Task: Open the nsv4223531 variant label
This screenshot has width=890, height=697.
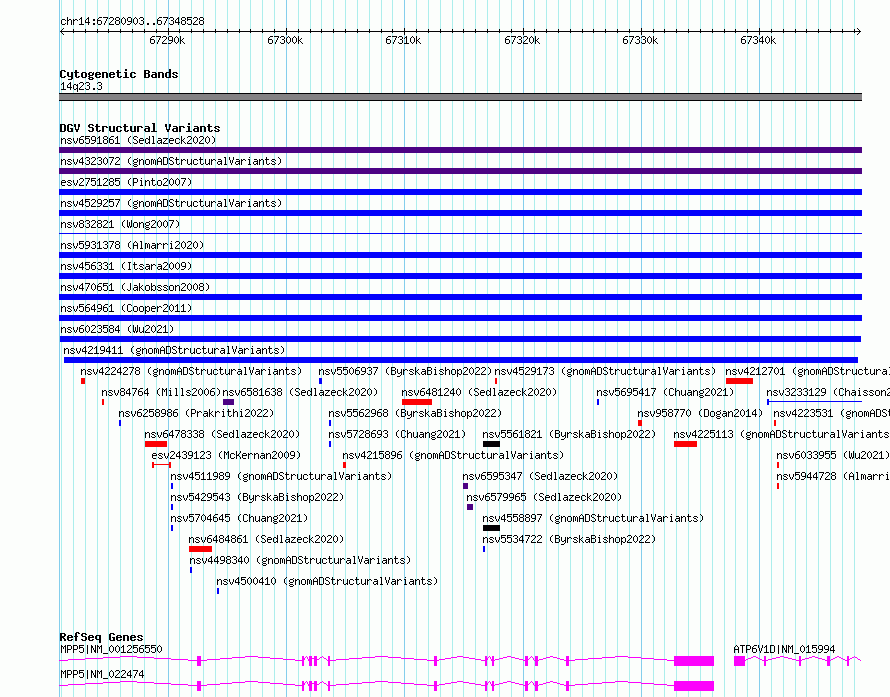Action: [831, 413]
